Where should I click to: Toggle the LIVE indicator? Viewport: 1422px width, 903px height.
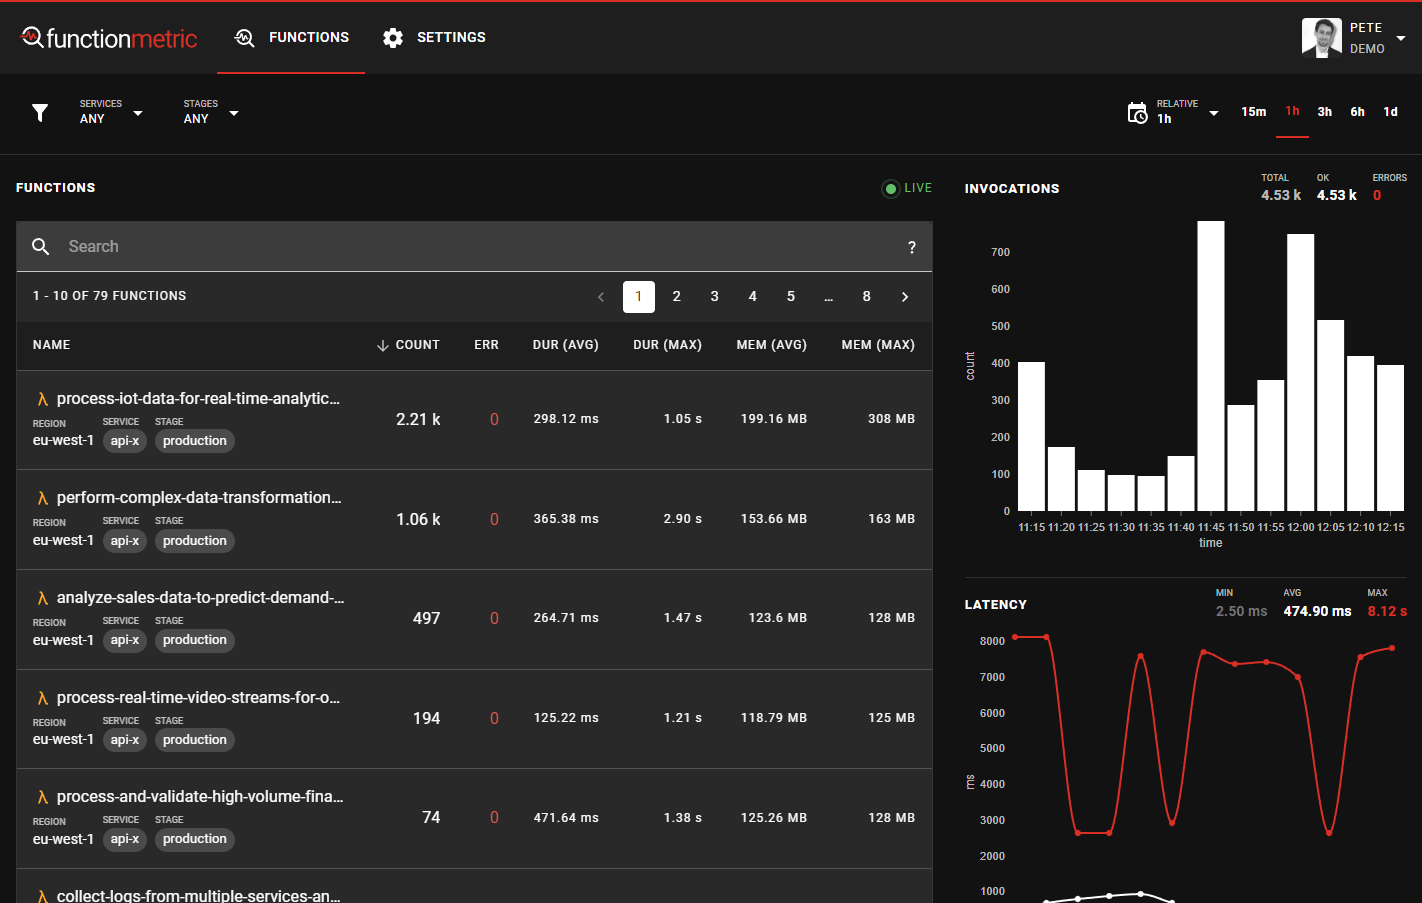(907, 188)
